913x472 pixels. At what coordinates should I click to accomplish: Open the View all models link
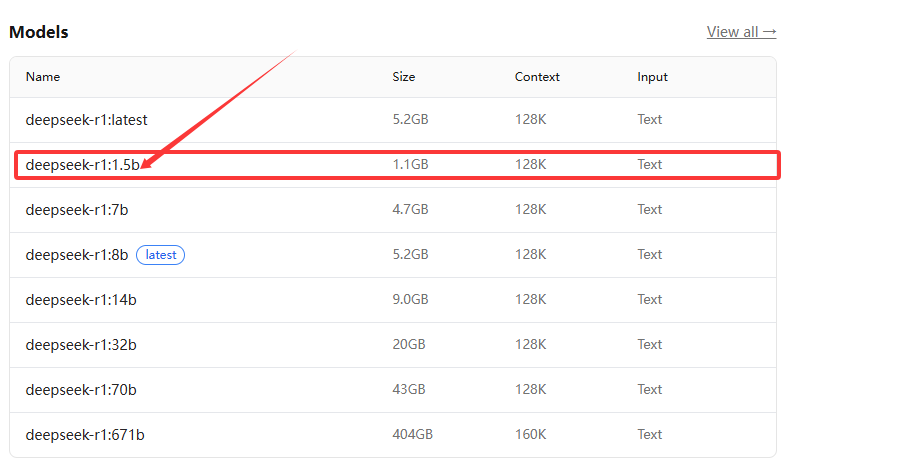741,32
